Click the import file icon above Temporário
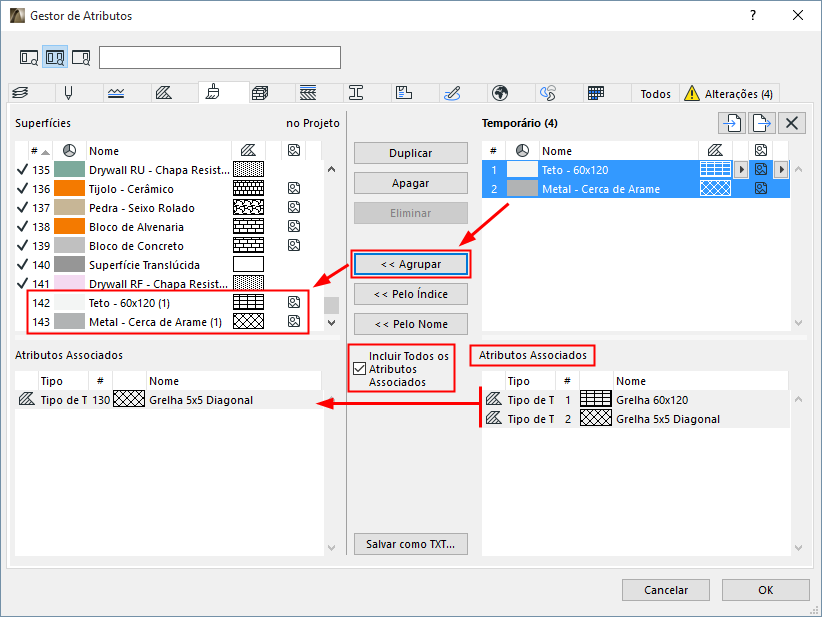Viewport: 822px width, 617px height. [x=732, y=123]
